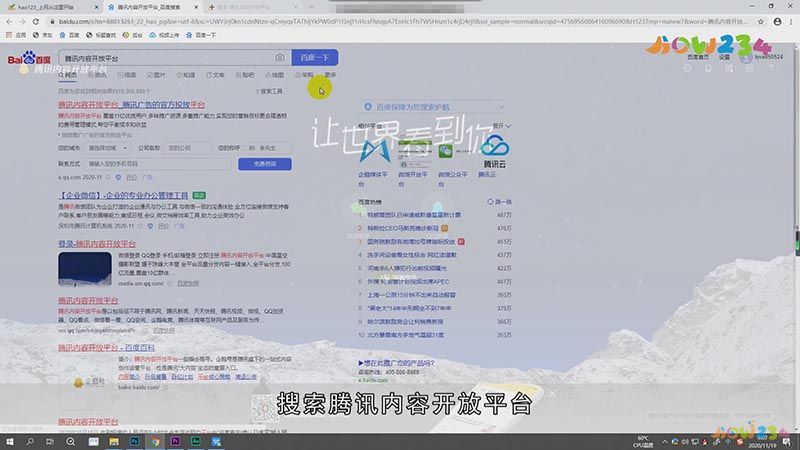This screenshot has height=450, width=800.
Task: Switch to the 贴吧 search tab
Action: coord(245,75)
